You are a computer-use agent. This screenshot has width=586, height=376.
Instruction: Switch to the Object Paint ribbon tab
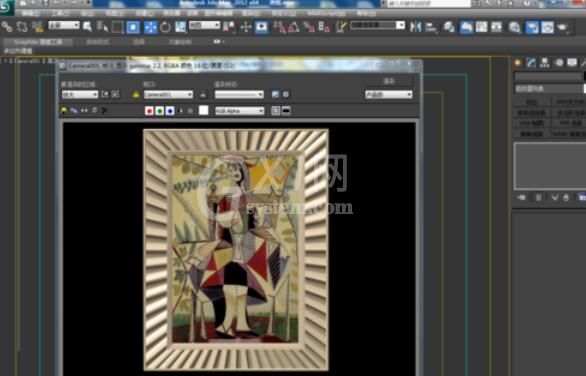click(181, 42)
